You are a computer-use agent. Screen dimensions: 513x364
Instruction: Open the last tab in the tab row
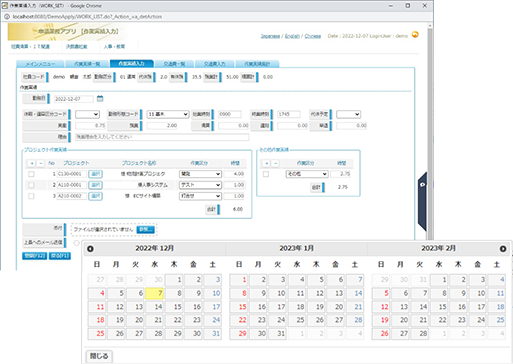[257, 64]
